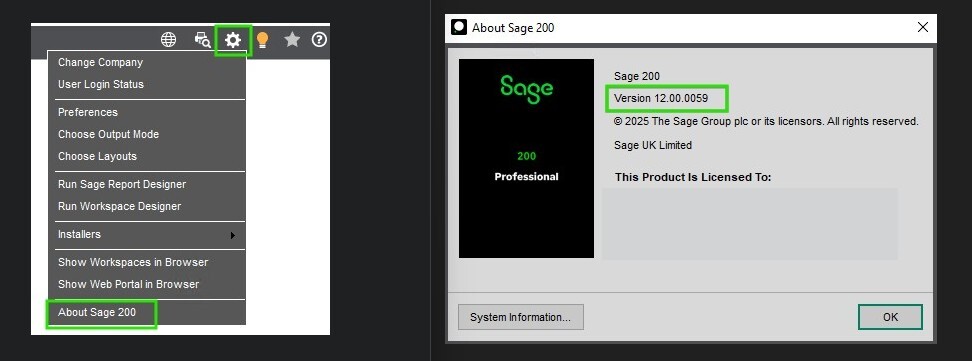Screen dimensions: 972x361
Task: Open the help question mark icon
Action: pos(319,40)
